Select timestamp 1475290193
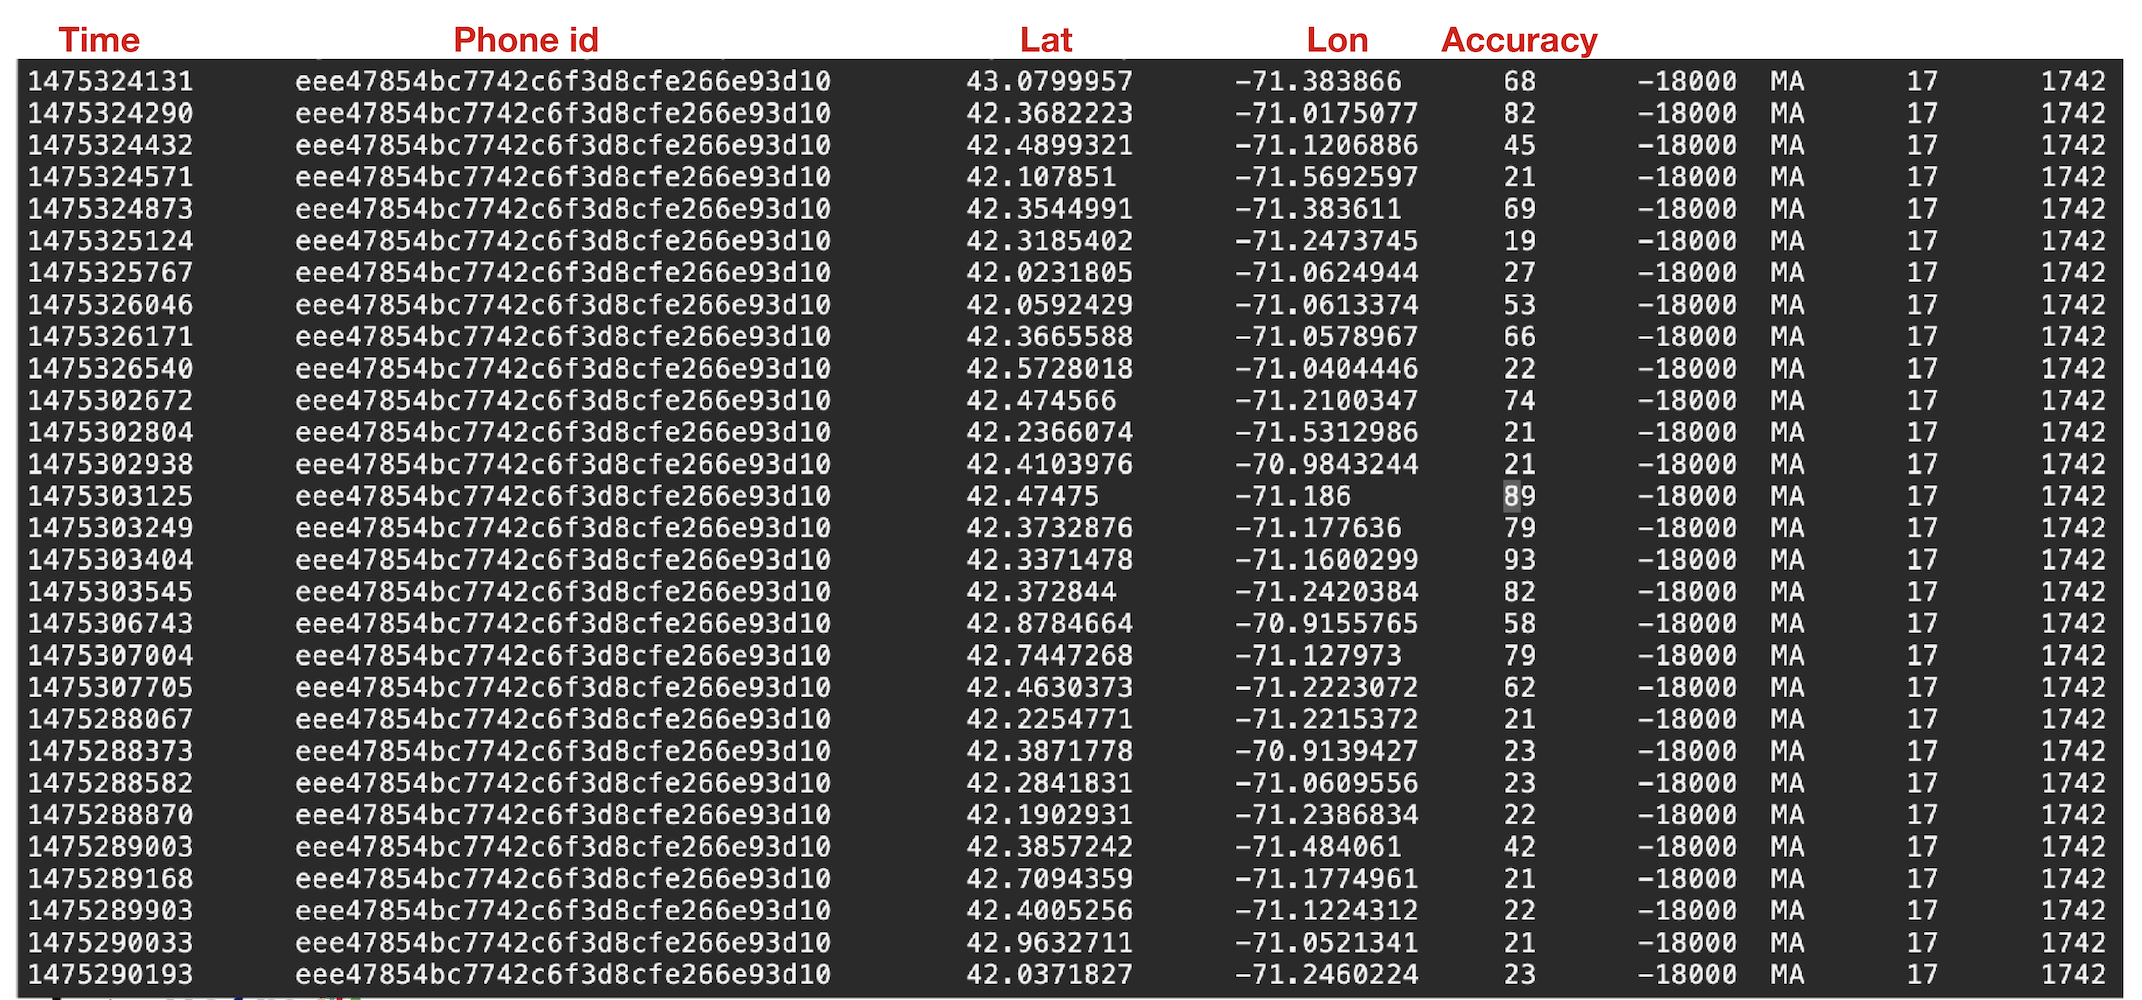2142x1000 pixels. point(110,975)
